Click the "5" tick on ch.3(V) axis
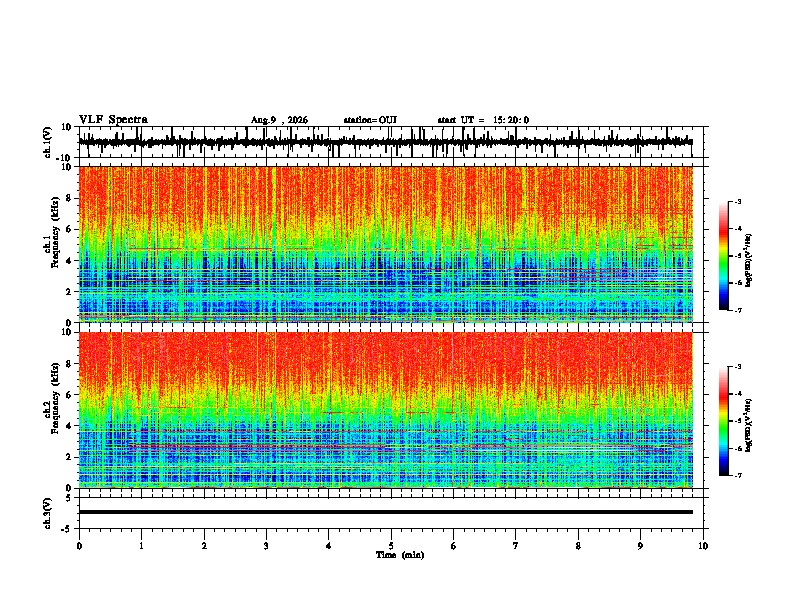 coord(70,497)
